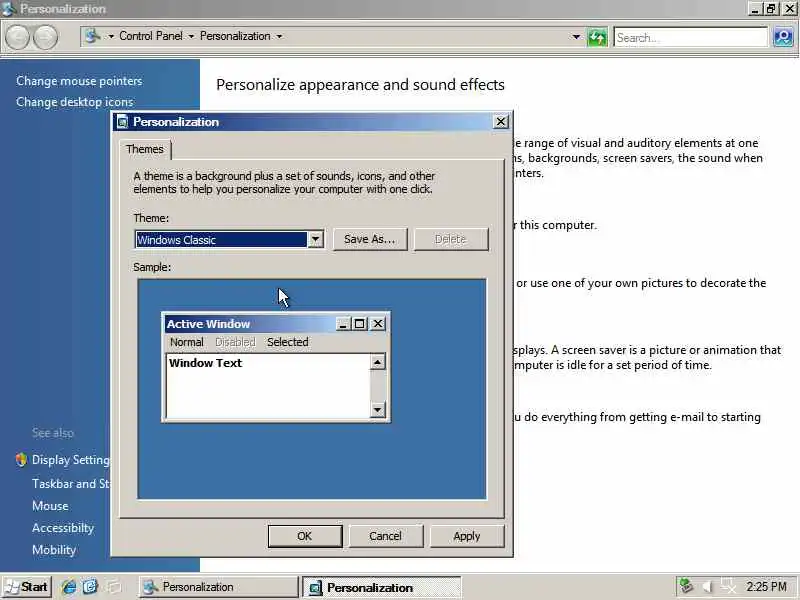Click Selected in the sample window menu
The height and width of the screenshot is (600, 800).
point(287,342)
